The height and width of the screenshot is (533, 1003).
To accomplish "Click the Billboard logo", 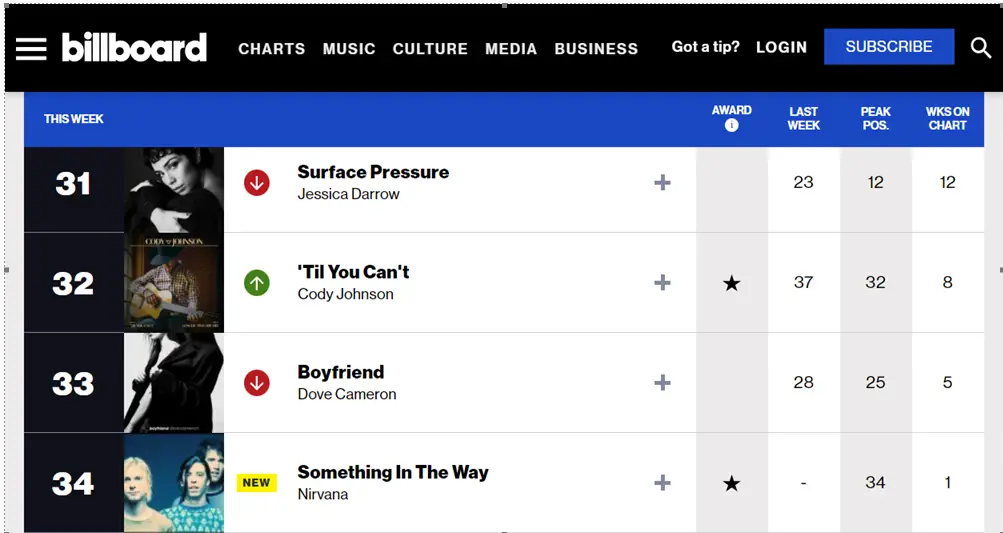I will 134,47.
